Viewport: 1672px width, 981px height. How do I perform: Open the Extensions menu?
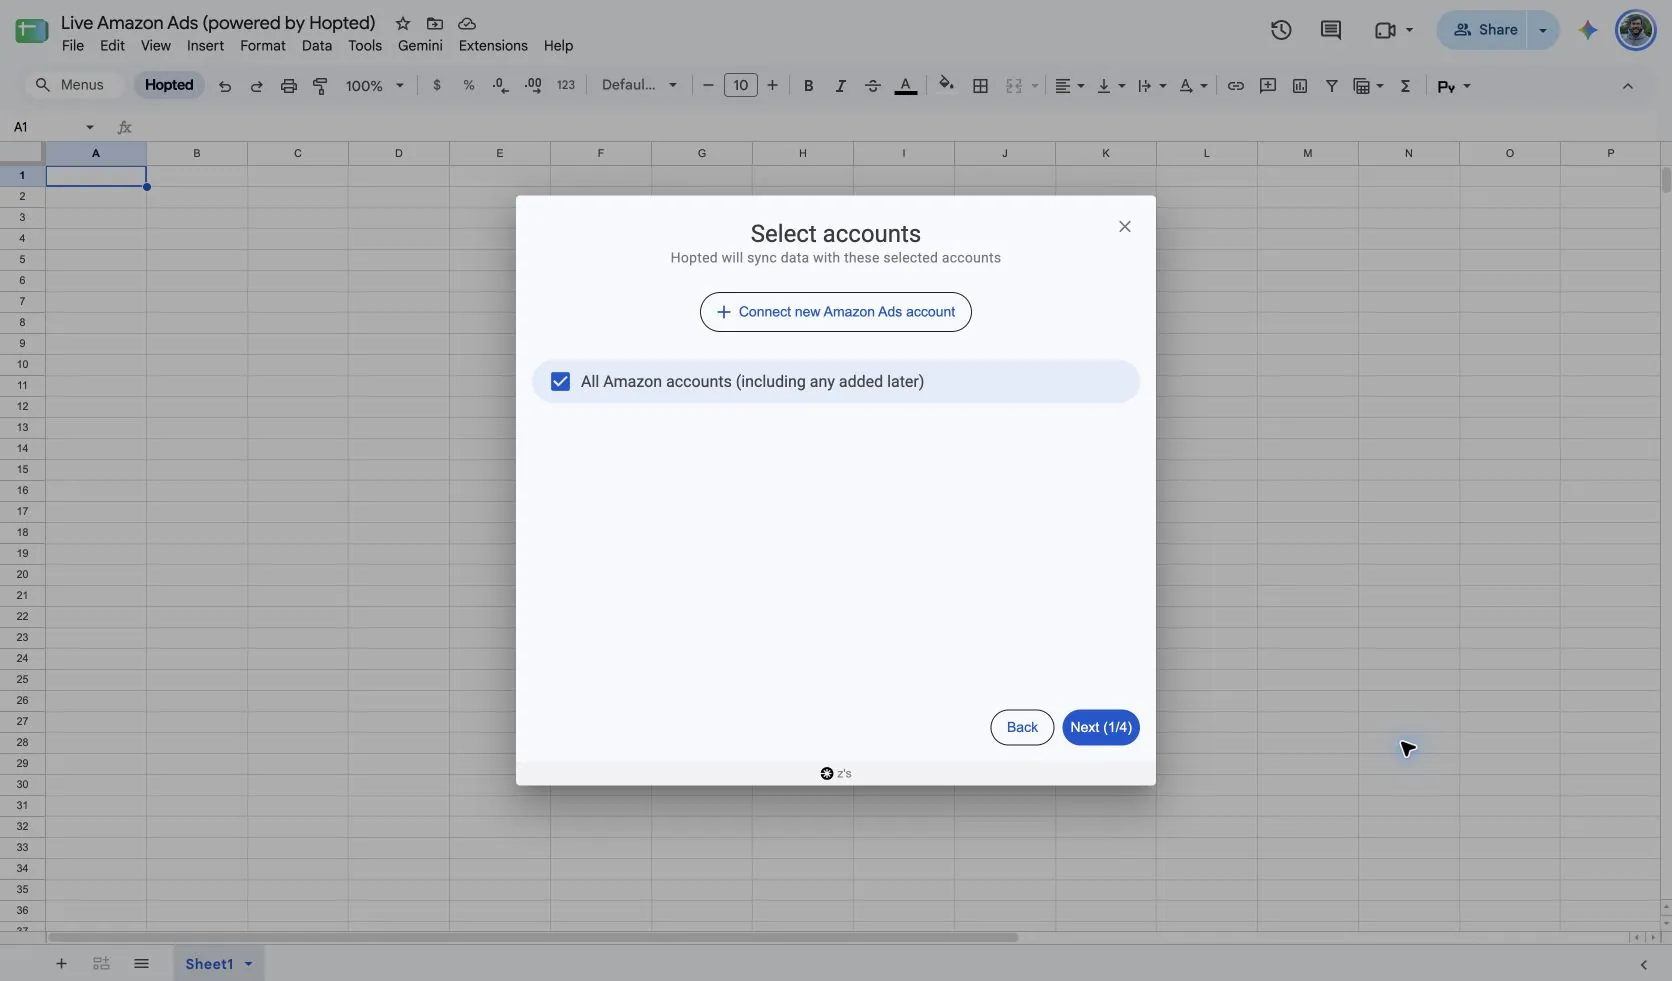coord(493,46)
